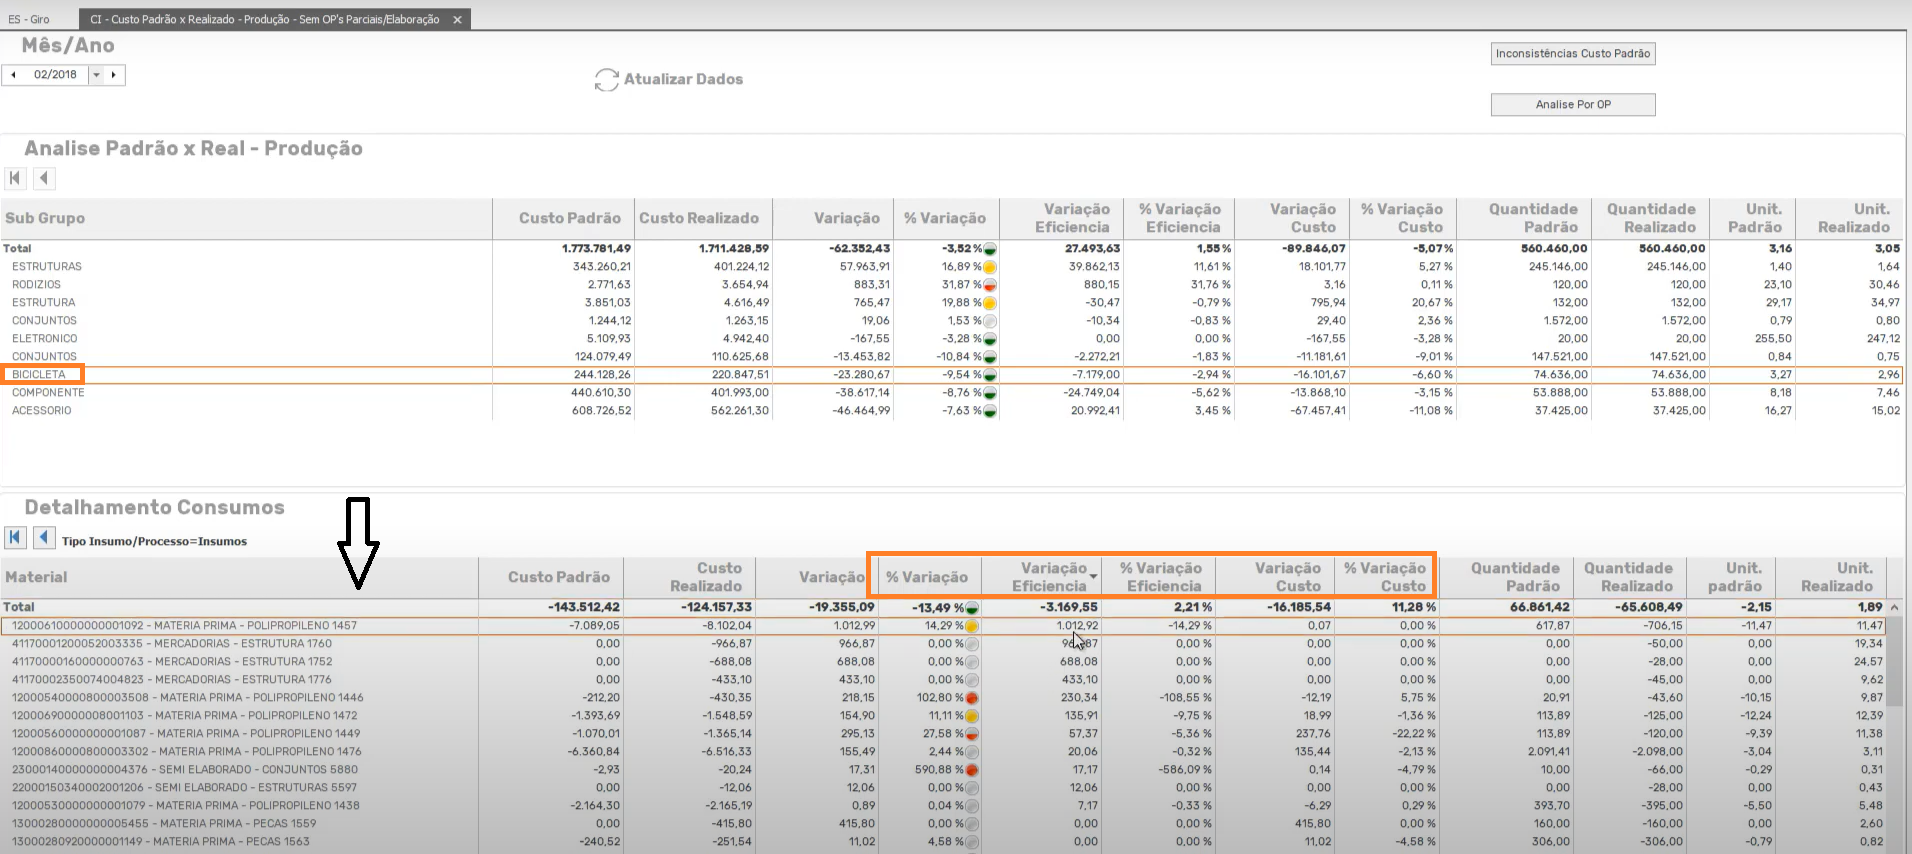Screen dimensions: 1912x854
Task: Go back one level in Detalhamento Consumos
Action: pyautogui.click(x=44, y=537)
